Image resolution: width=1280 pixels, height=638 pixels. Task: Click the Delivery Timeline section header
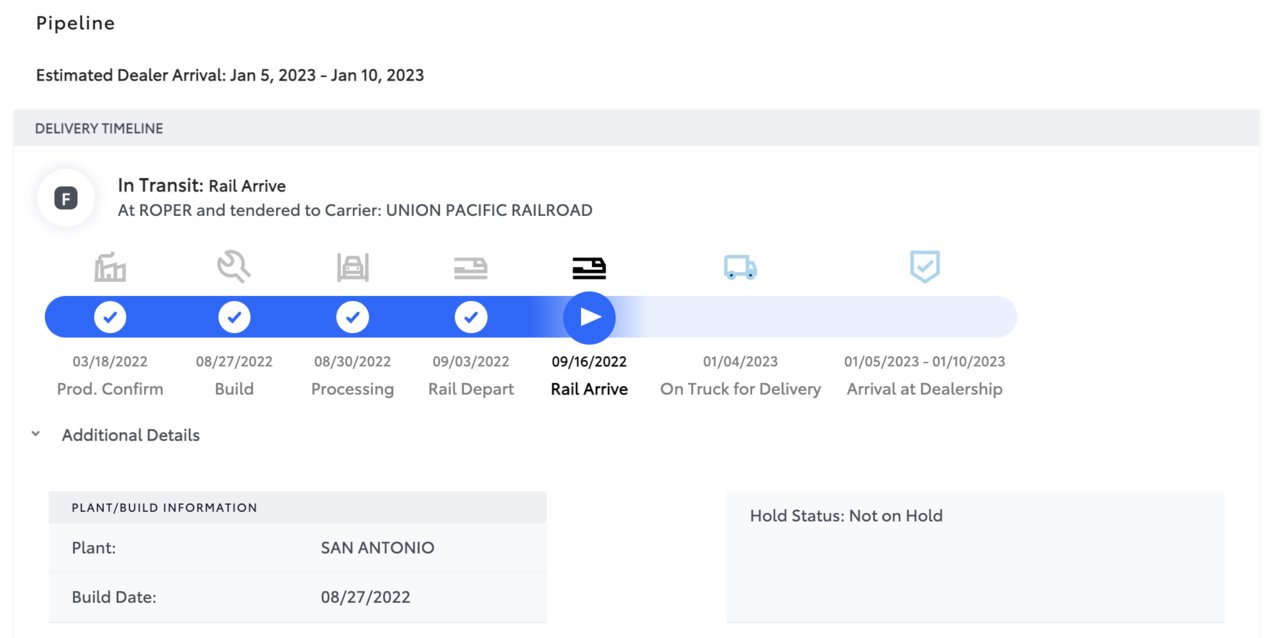[x=636, y=128]
